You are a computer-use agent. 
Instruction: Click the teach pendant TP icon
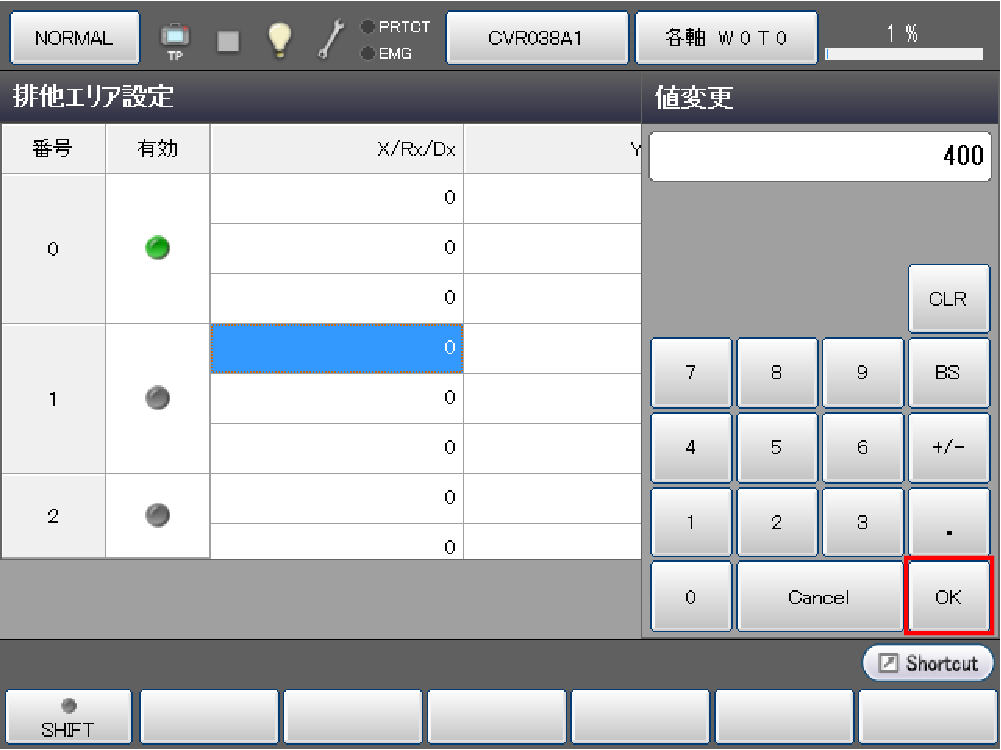(175, 39)
